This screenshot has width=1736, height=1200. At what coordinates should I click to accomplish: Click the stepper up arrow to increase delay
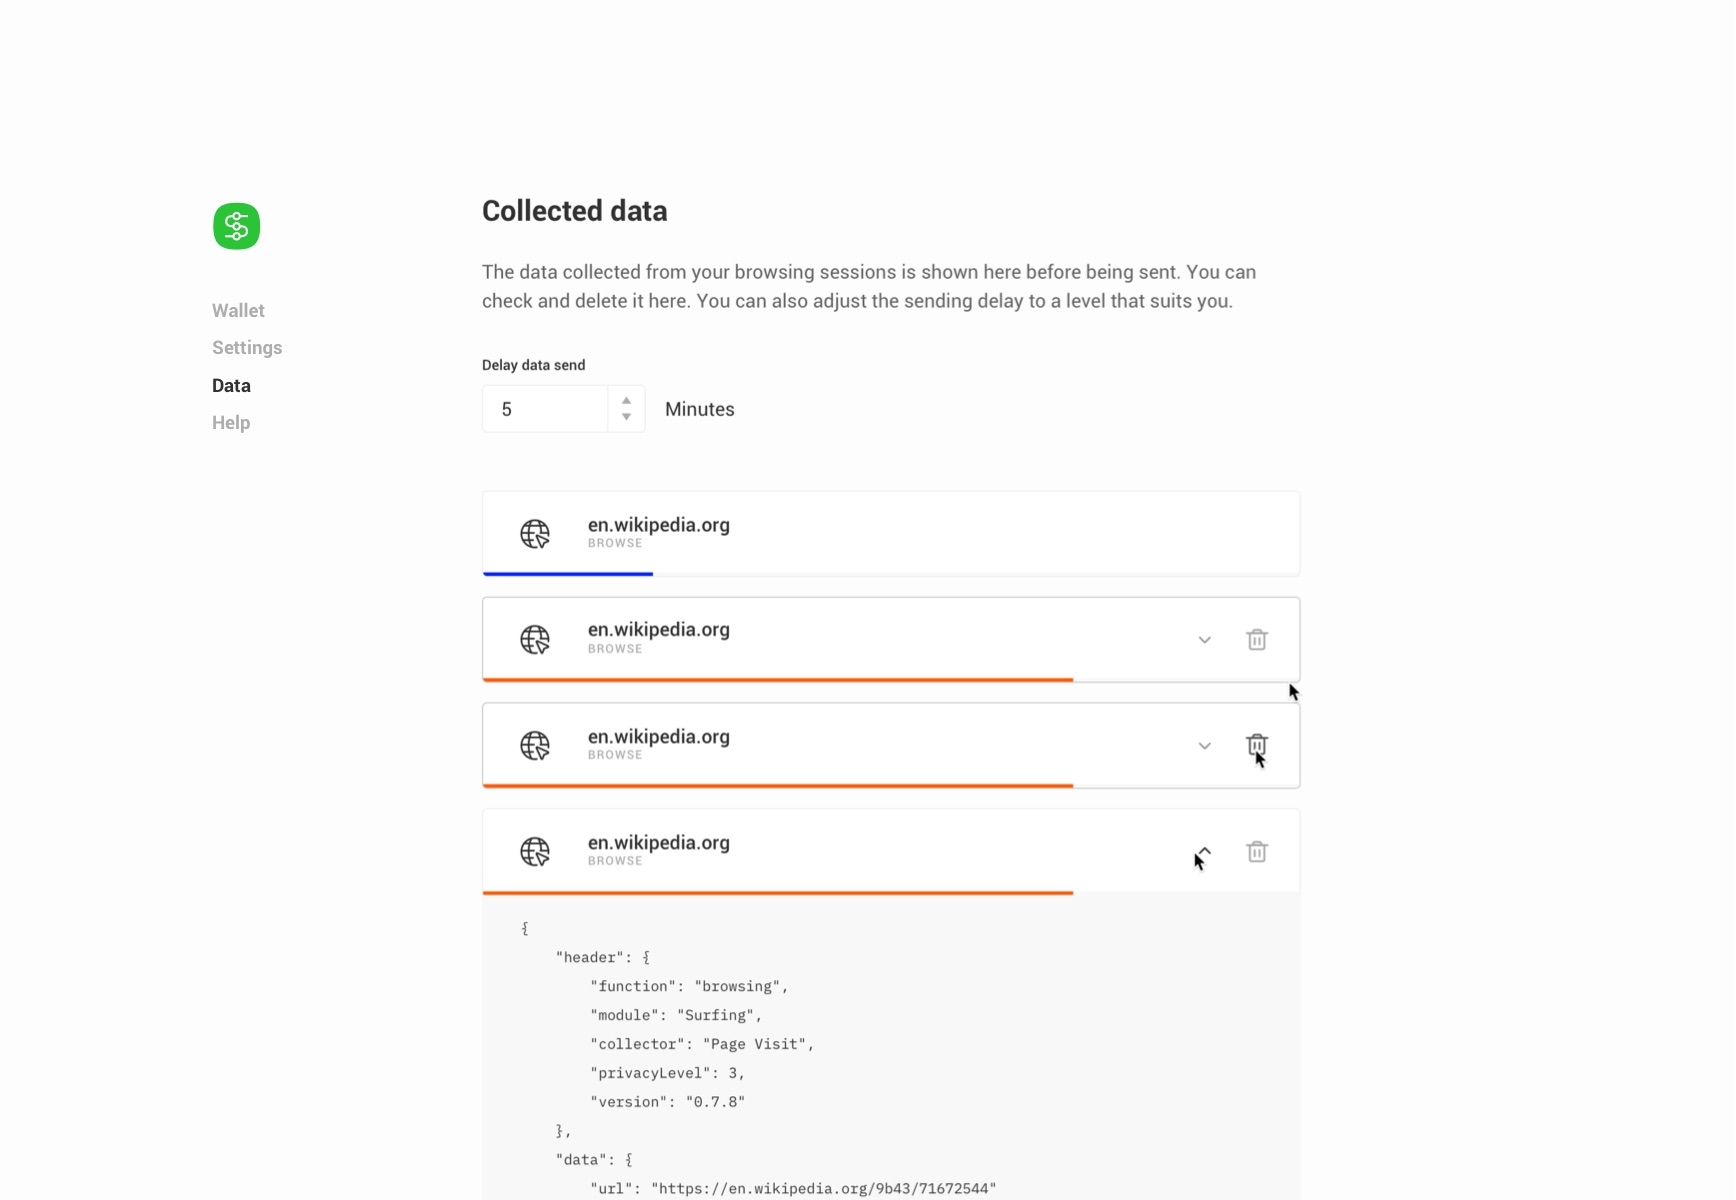point(626,400)
